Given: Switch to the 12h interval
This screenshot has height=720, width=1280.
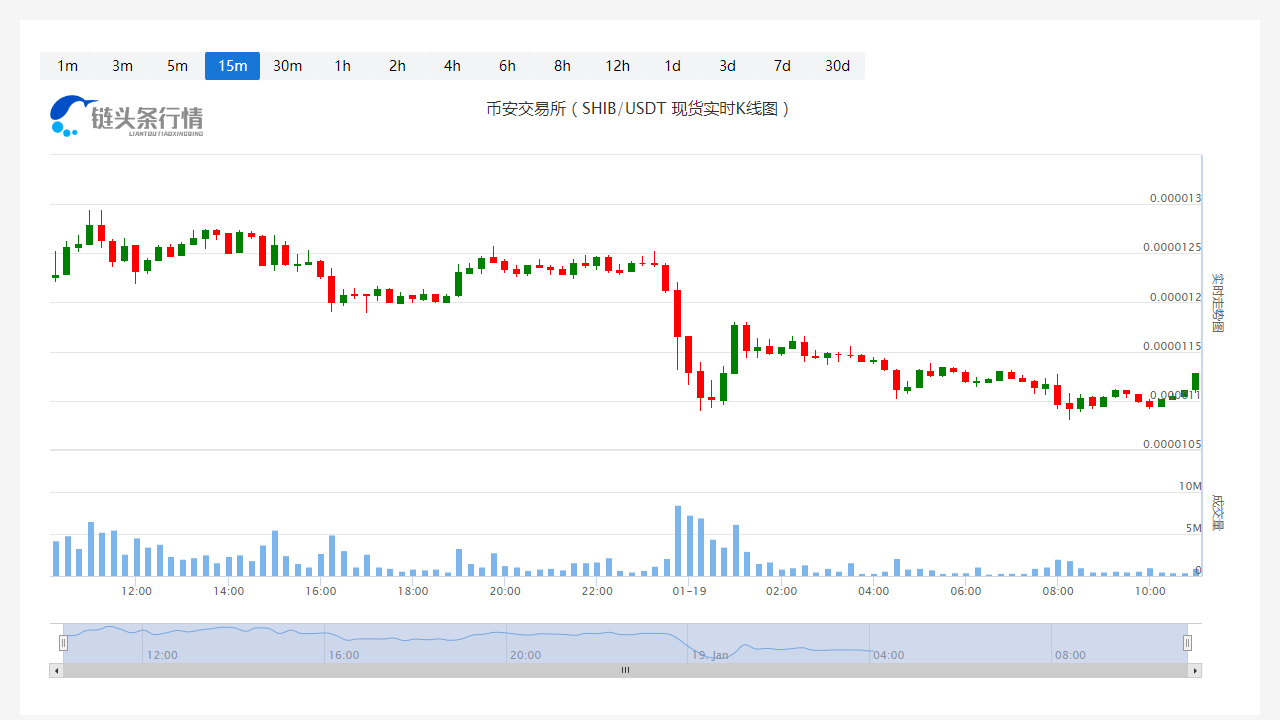Looking at the screenshot, I should pos(617,66).
